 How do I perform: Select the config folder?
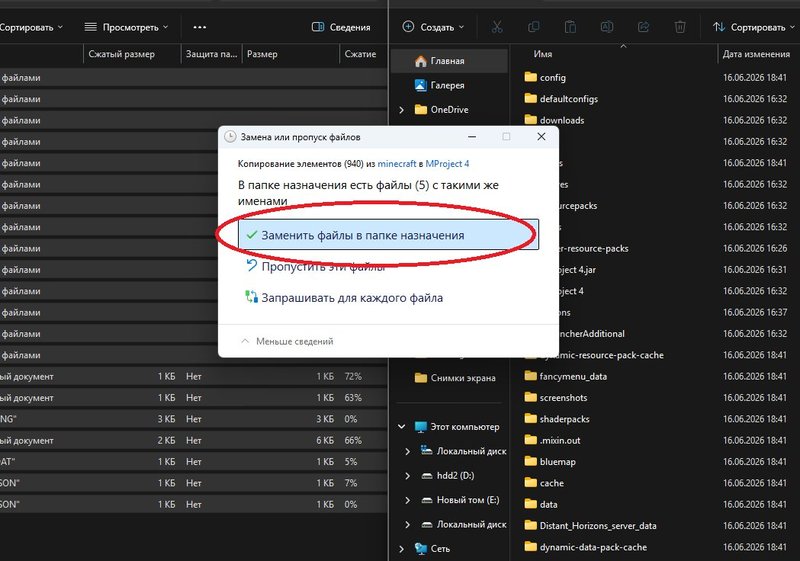click(544, 78)
